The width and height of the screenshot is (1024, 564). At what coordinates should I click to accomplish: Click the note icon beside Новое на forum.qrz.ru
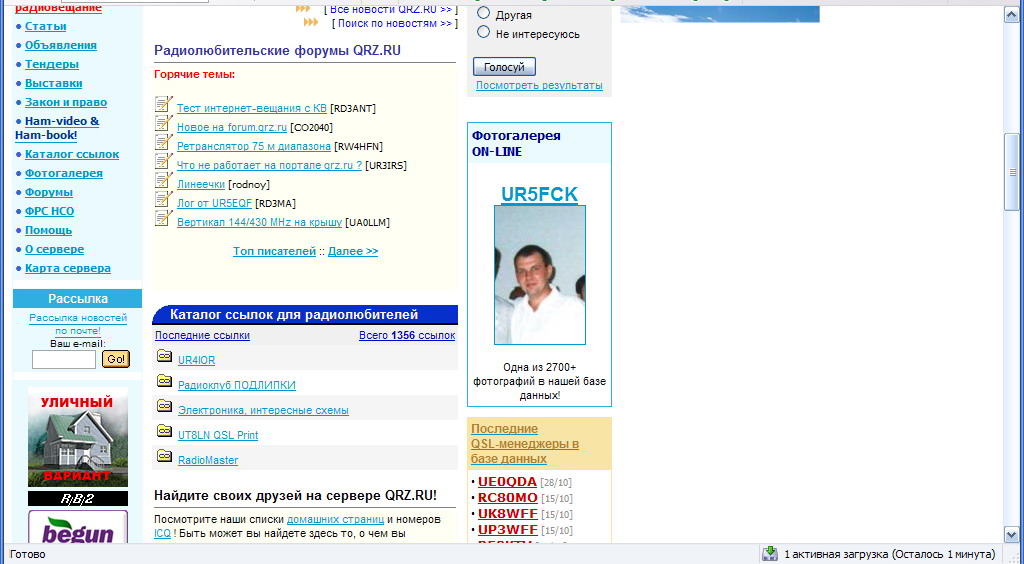[x=164, y=123]
